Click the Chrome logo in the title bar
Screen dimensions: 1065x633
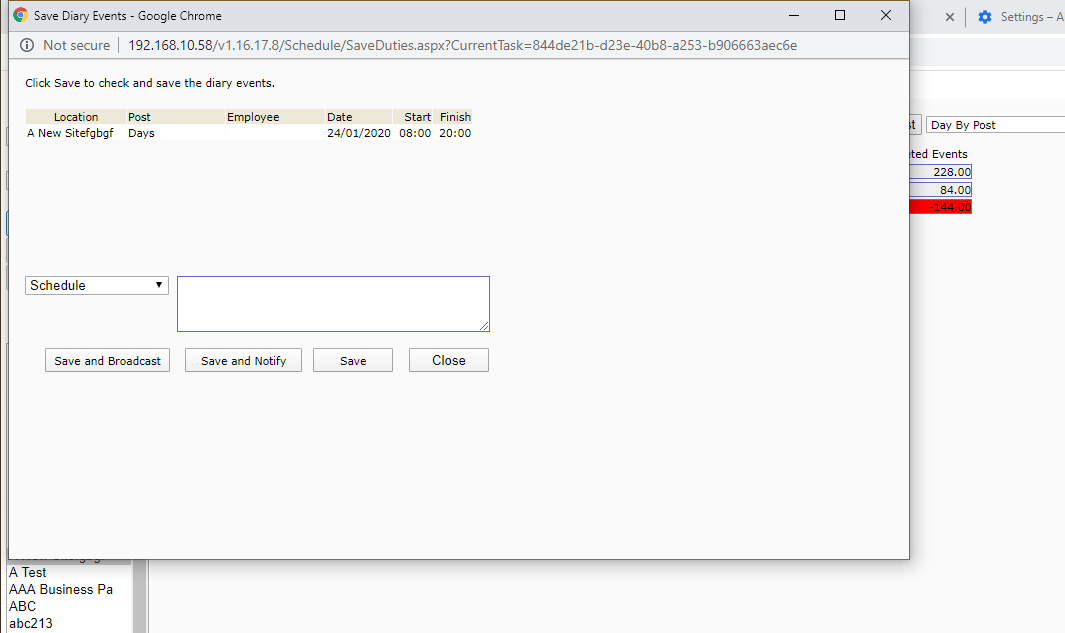pos(20,16)
